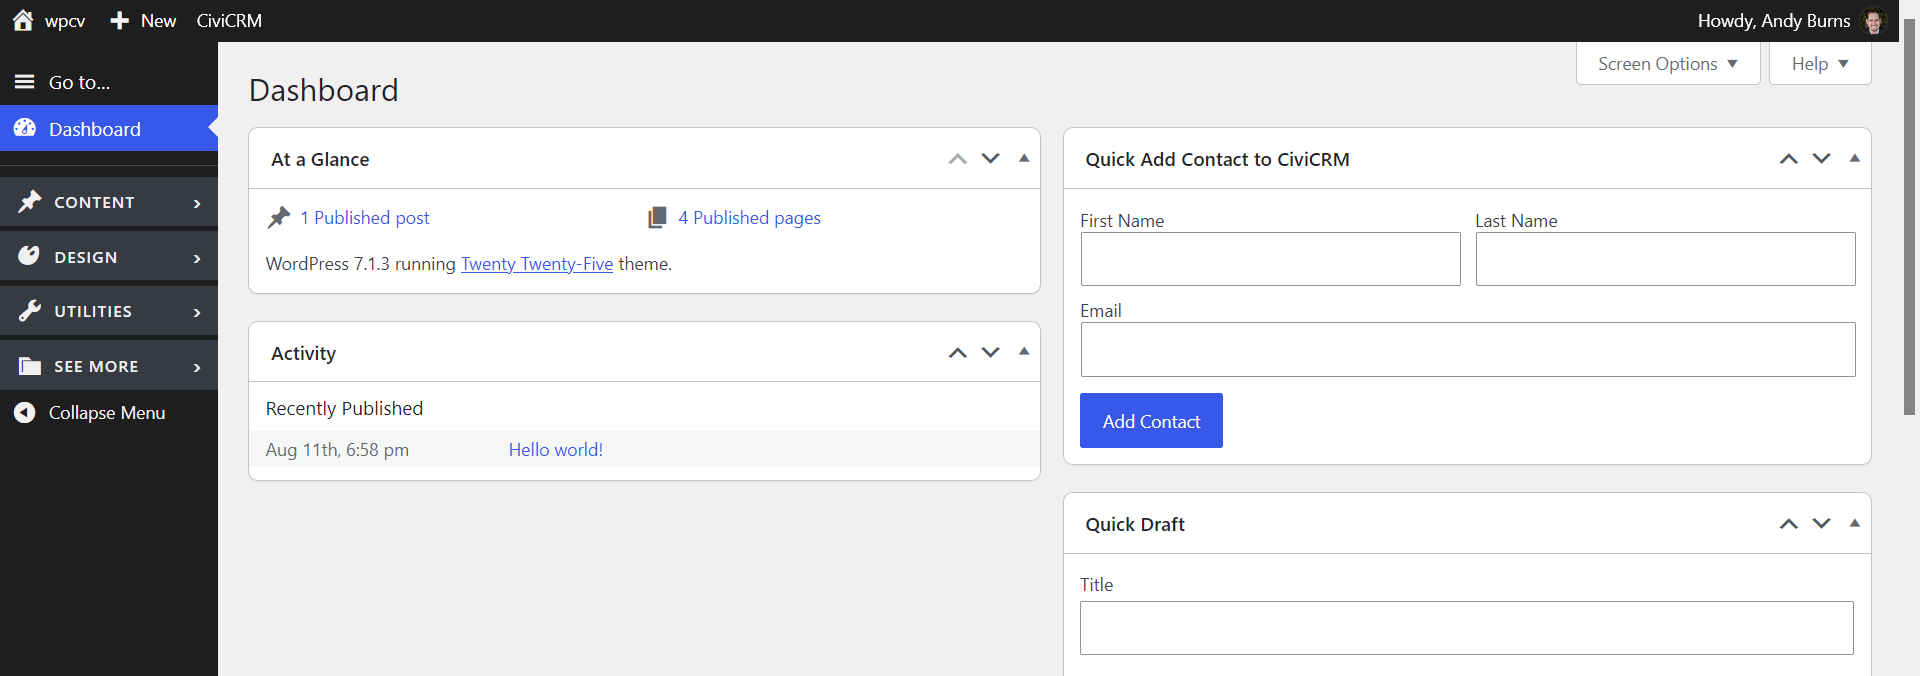The width and height of the screenshot is (1920, 676).
Task: Move Quick Add Contact widget down
Action: [1822, 158]
